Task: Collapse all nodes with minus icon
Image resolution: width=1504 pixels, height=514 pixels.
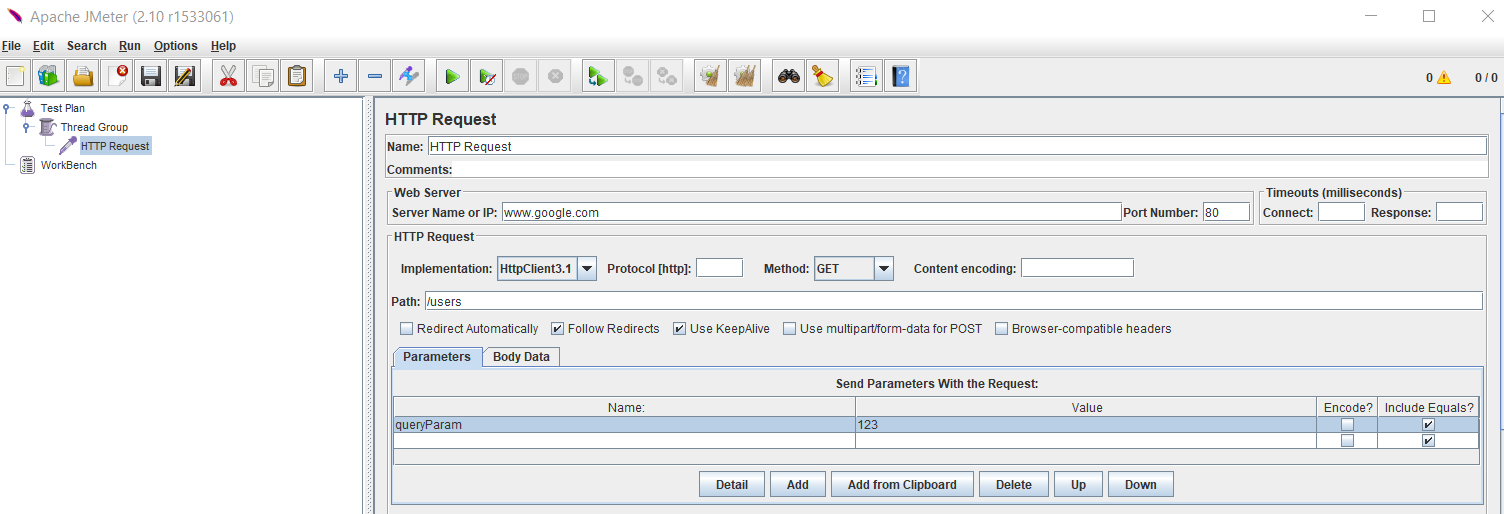Action: (374, 76)
